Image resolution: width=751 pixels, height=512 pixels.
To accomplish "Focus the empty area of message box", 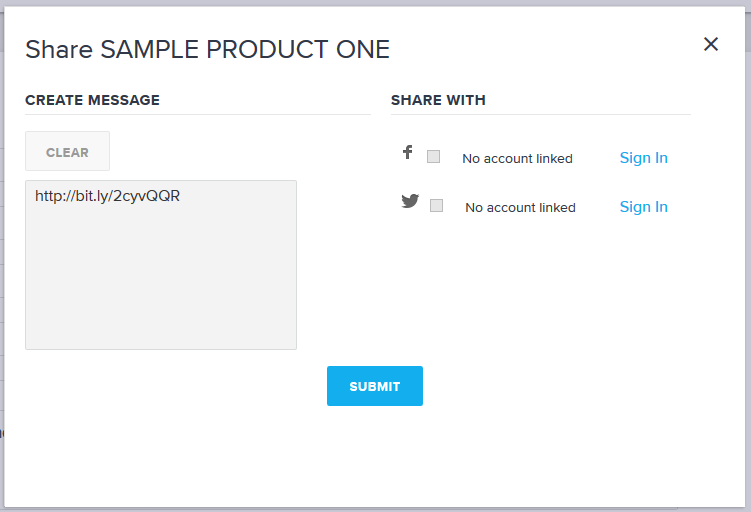I will click(x=160, y=280).
